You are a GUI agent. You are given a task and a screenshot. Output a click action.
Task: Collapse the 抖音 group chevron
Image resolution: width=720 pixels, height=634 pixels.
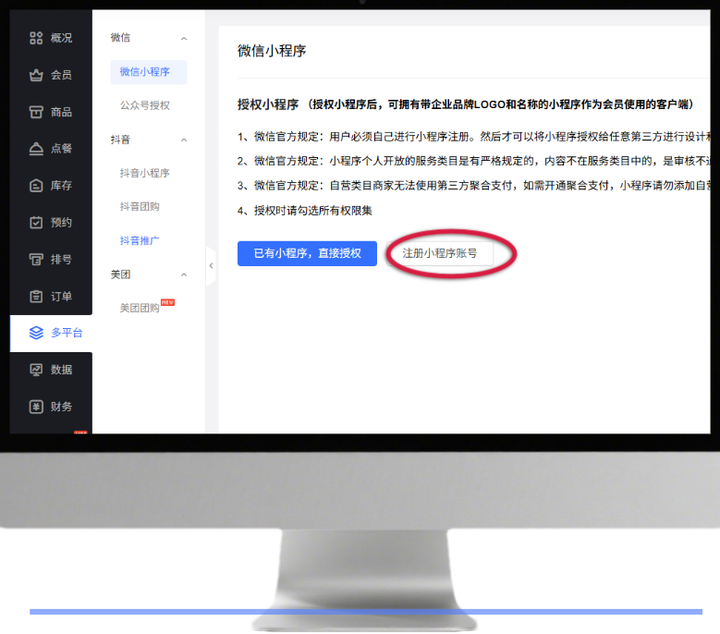coord(184,140)
